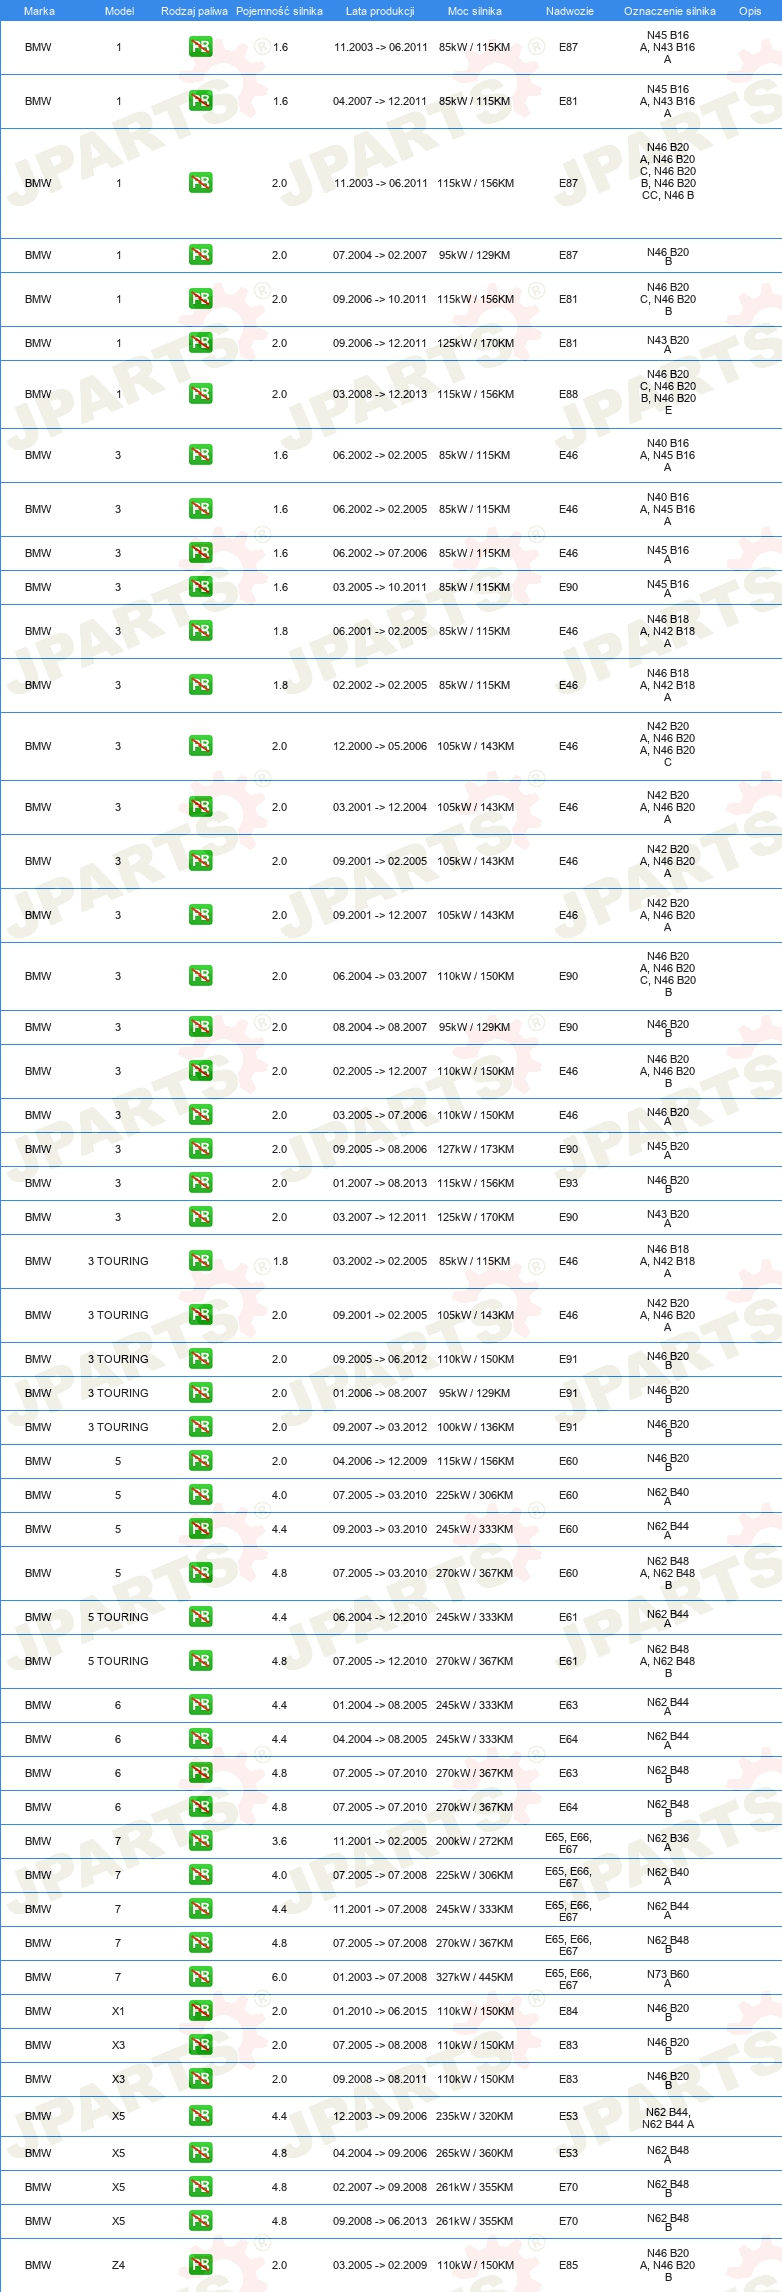
Task: Click the fuel icon in the BMW 7 4.8 row
Action: click(200, 1942)
